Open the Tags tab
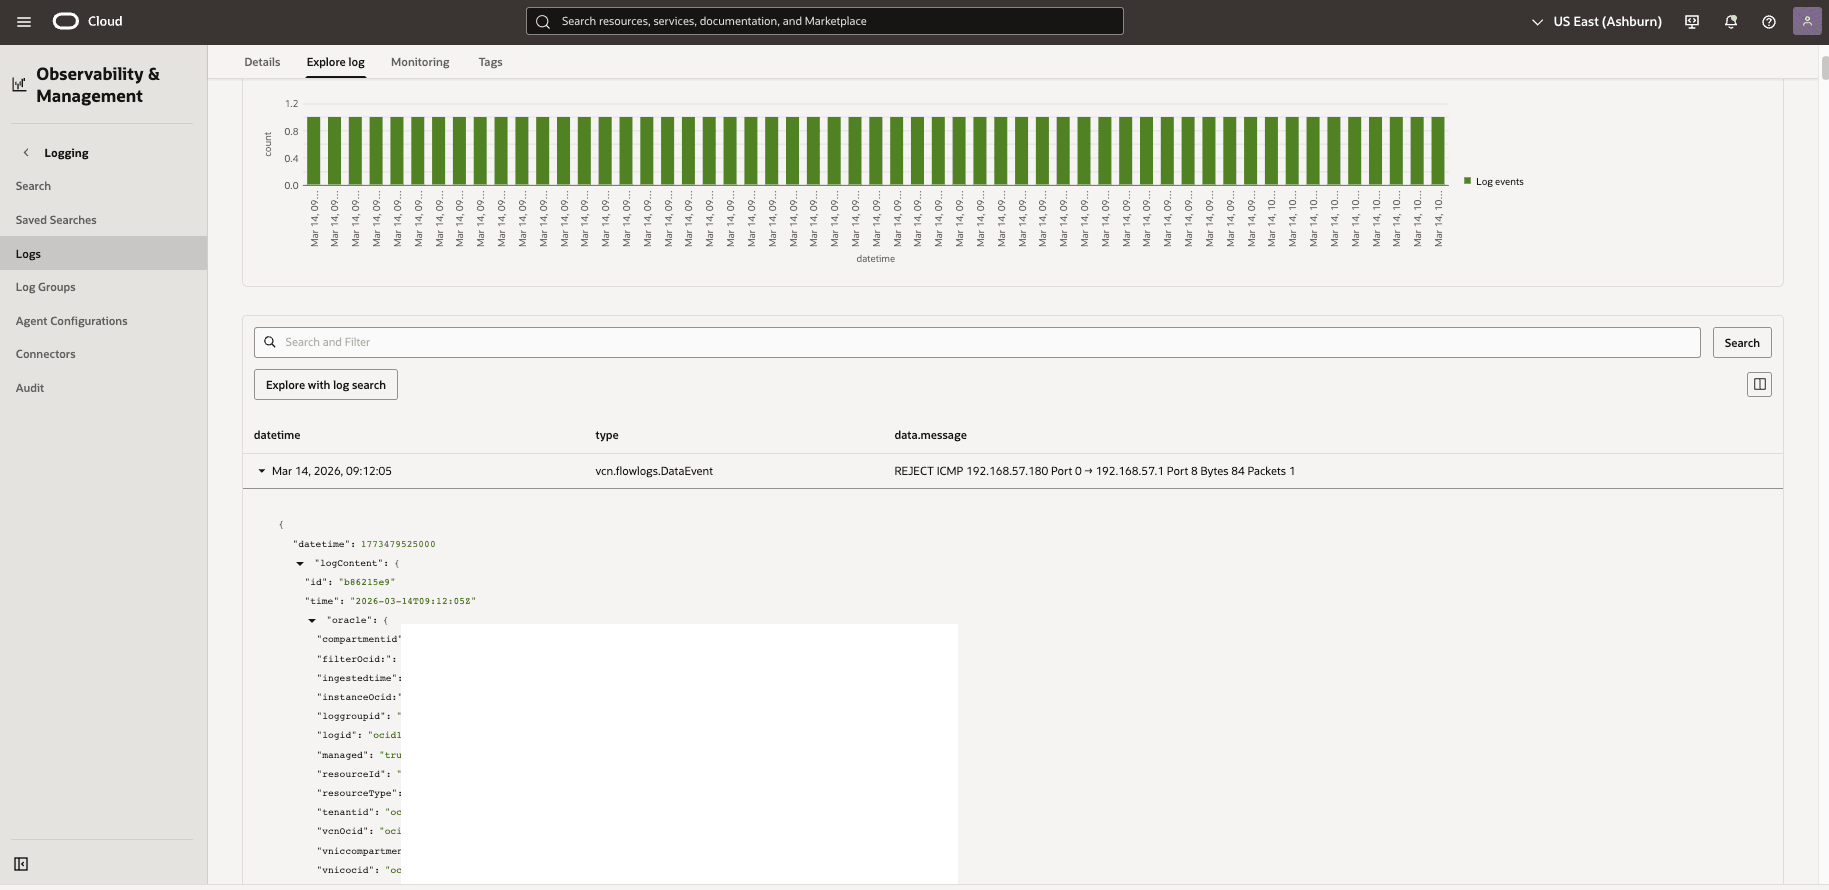 click(490, 62)
